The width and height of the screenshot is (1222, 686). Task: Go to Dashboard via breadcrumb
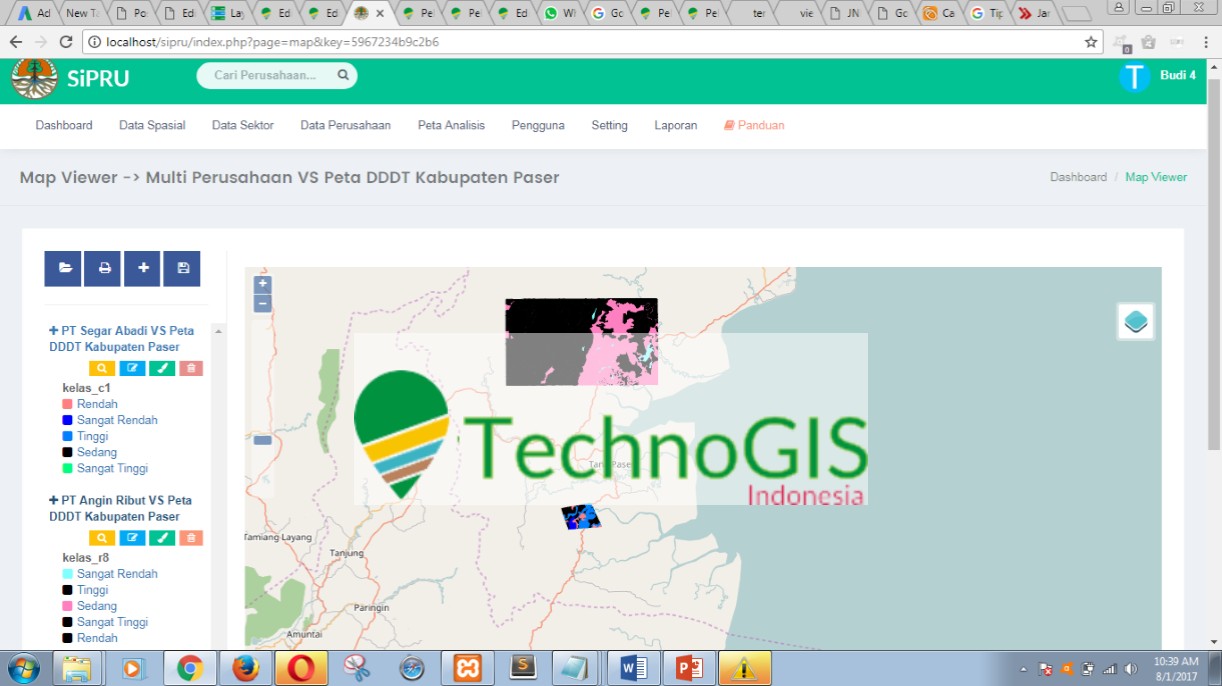[x=1078, y=177]
